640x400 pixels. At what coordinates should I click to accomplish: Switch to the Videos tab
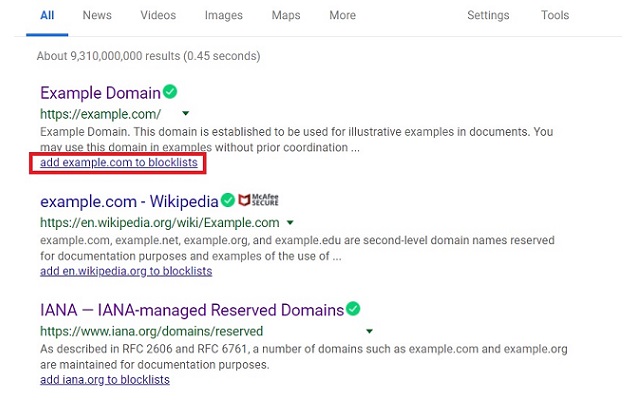point(158,16)
